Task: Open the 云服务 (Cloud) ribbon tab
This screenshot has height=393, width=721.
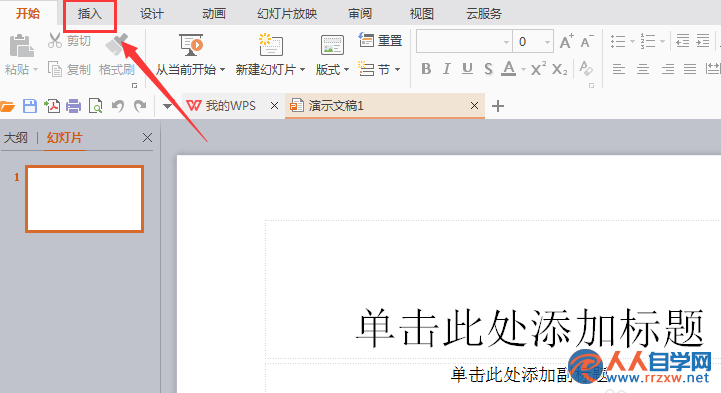Action: click(x=484, y=14)
